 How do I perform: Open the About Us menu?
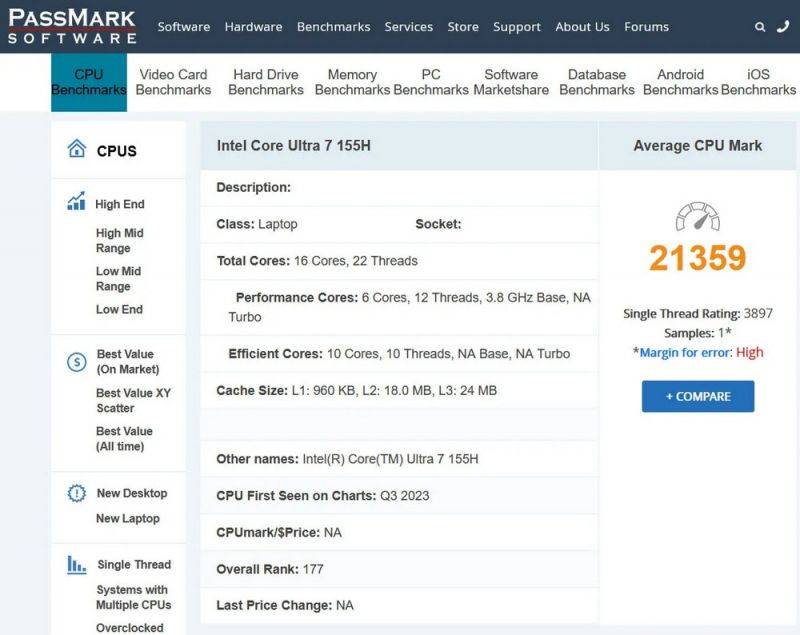pyautogui.click(x=582, y=27)
